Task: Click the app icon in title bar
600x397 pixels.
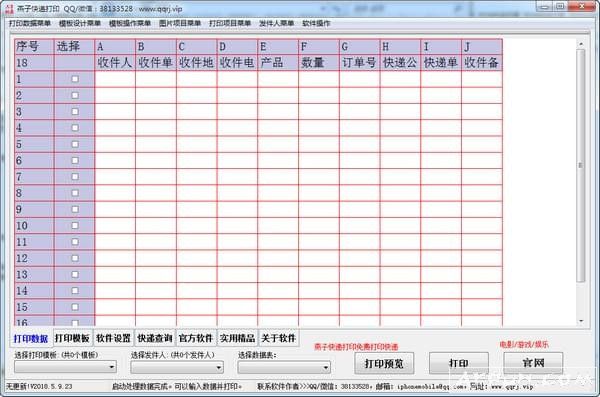Action: 8,8
